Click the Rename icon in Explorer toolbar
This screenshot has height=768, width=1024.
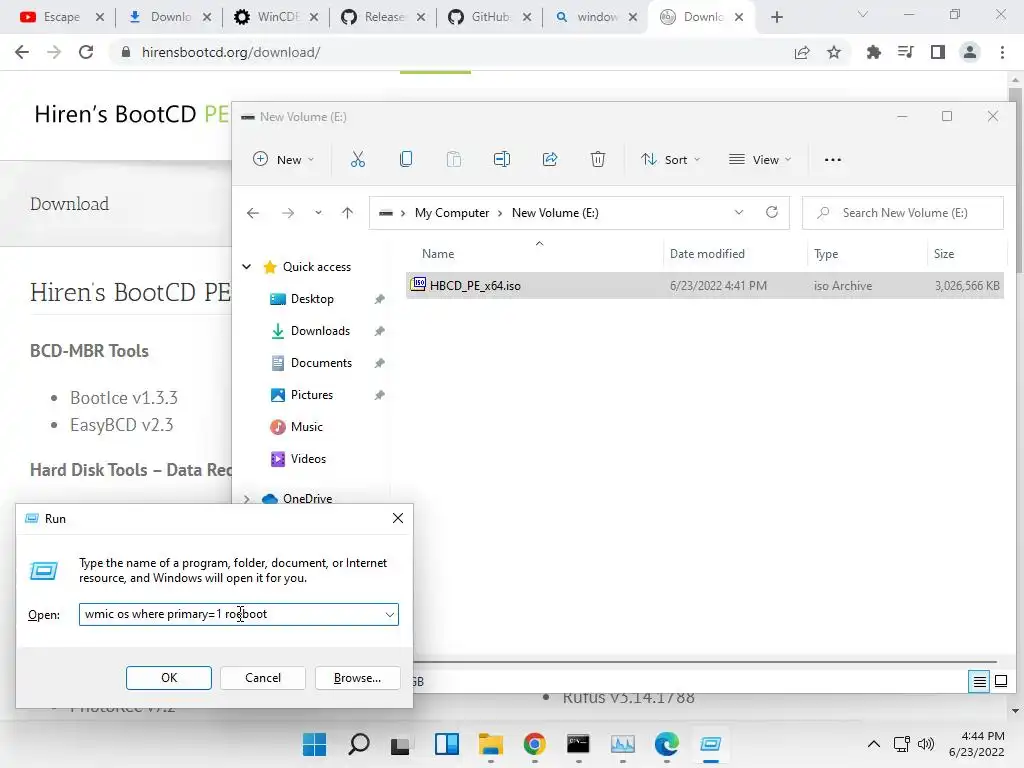pos(502,159)
